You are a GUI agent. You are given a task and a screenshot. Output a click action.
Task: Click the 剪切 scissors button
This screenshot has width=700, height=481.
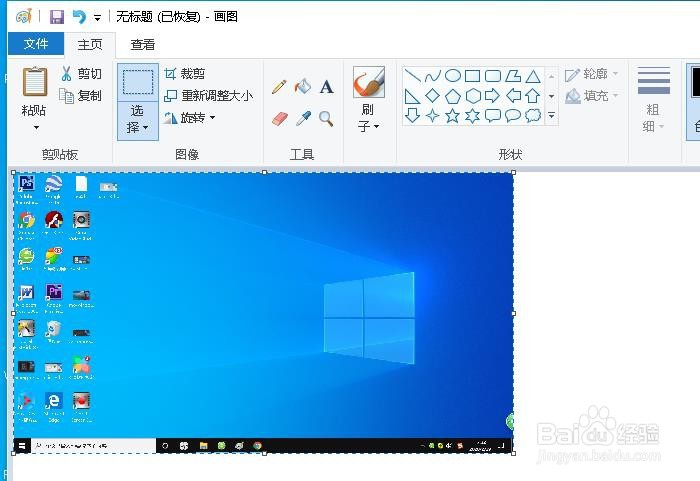81,73
